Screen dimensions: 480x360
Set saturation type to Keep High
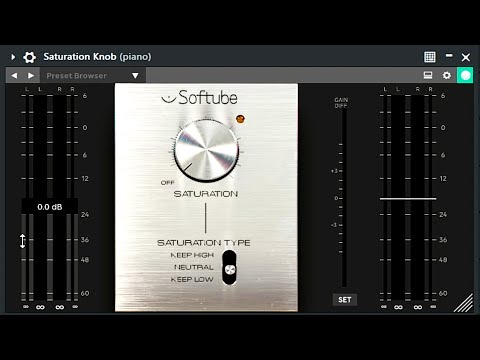(x=192, y=255)
